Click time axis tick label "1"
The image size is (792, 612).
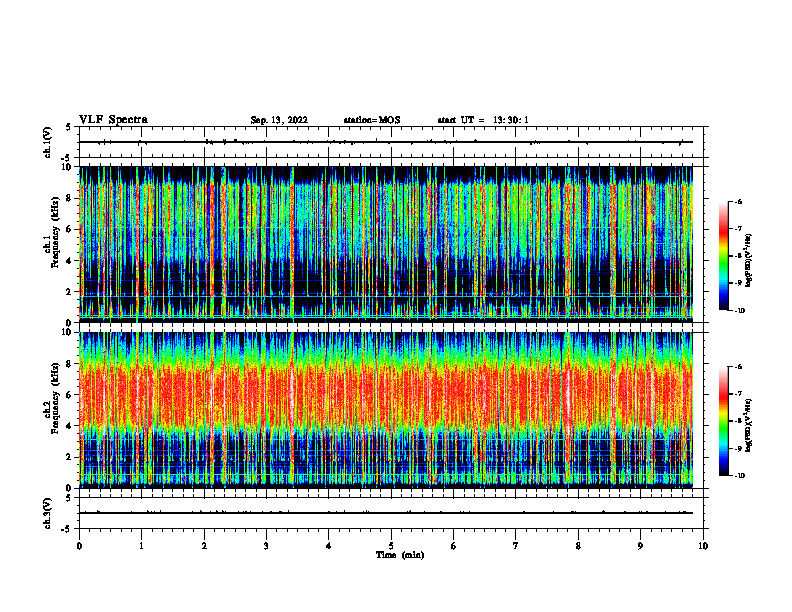click(x=142, y=546)
